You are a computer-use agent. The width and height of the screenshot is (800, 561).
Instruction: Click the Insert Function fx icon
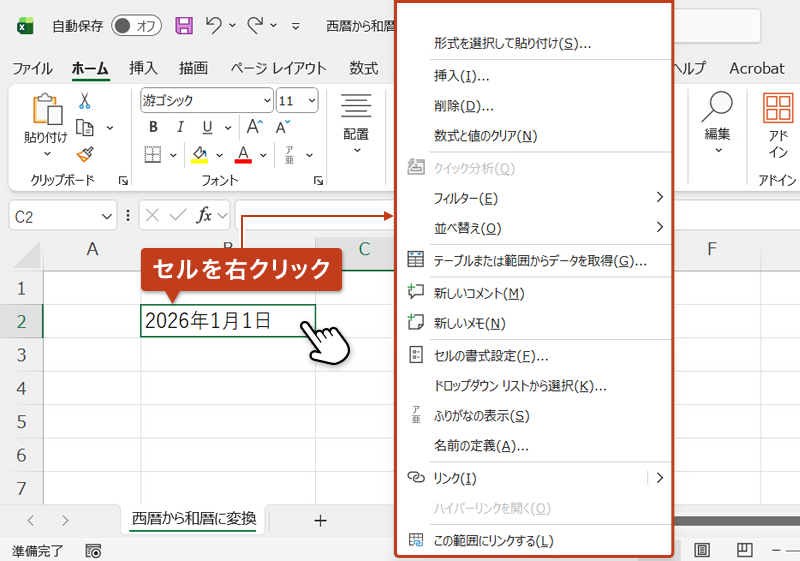click(x=204, y=215)
